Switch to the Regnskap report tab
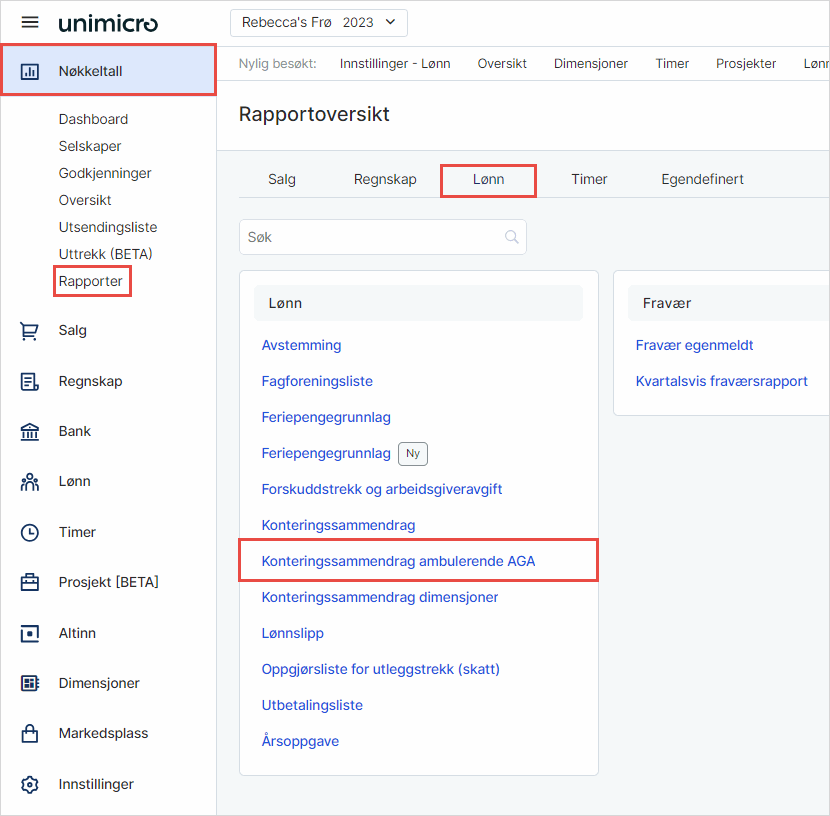 click(385, 180)
